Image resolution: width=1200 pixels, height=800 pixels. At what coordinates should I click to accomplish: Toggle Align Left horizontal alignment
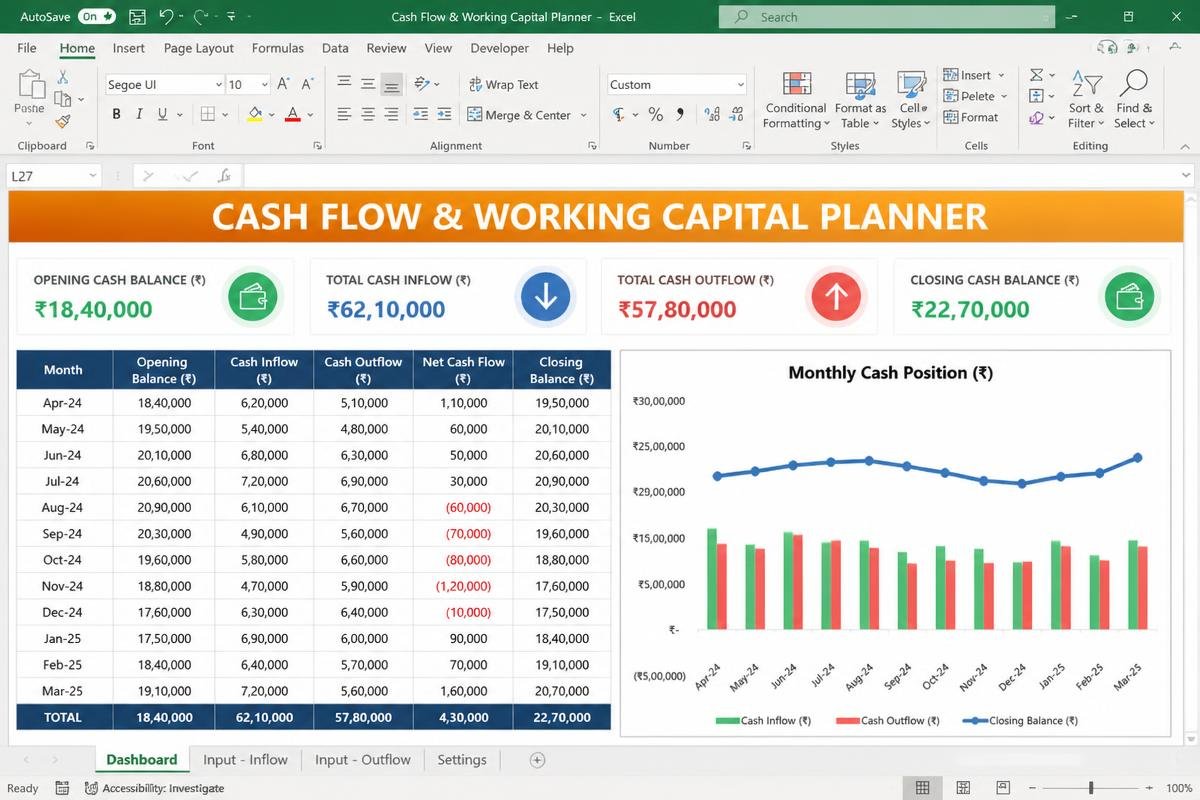pos(344,115)
